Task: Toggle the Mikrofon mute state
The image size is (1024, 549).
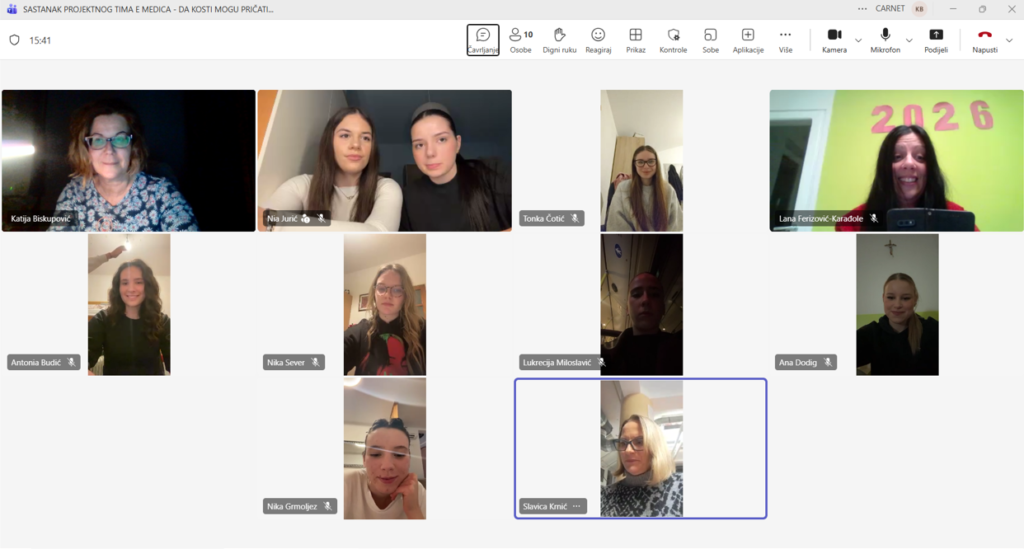Action: [885, 40]
